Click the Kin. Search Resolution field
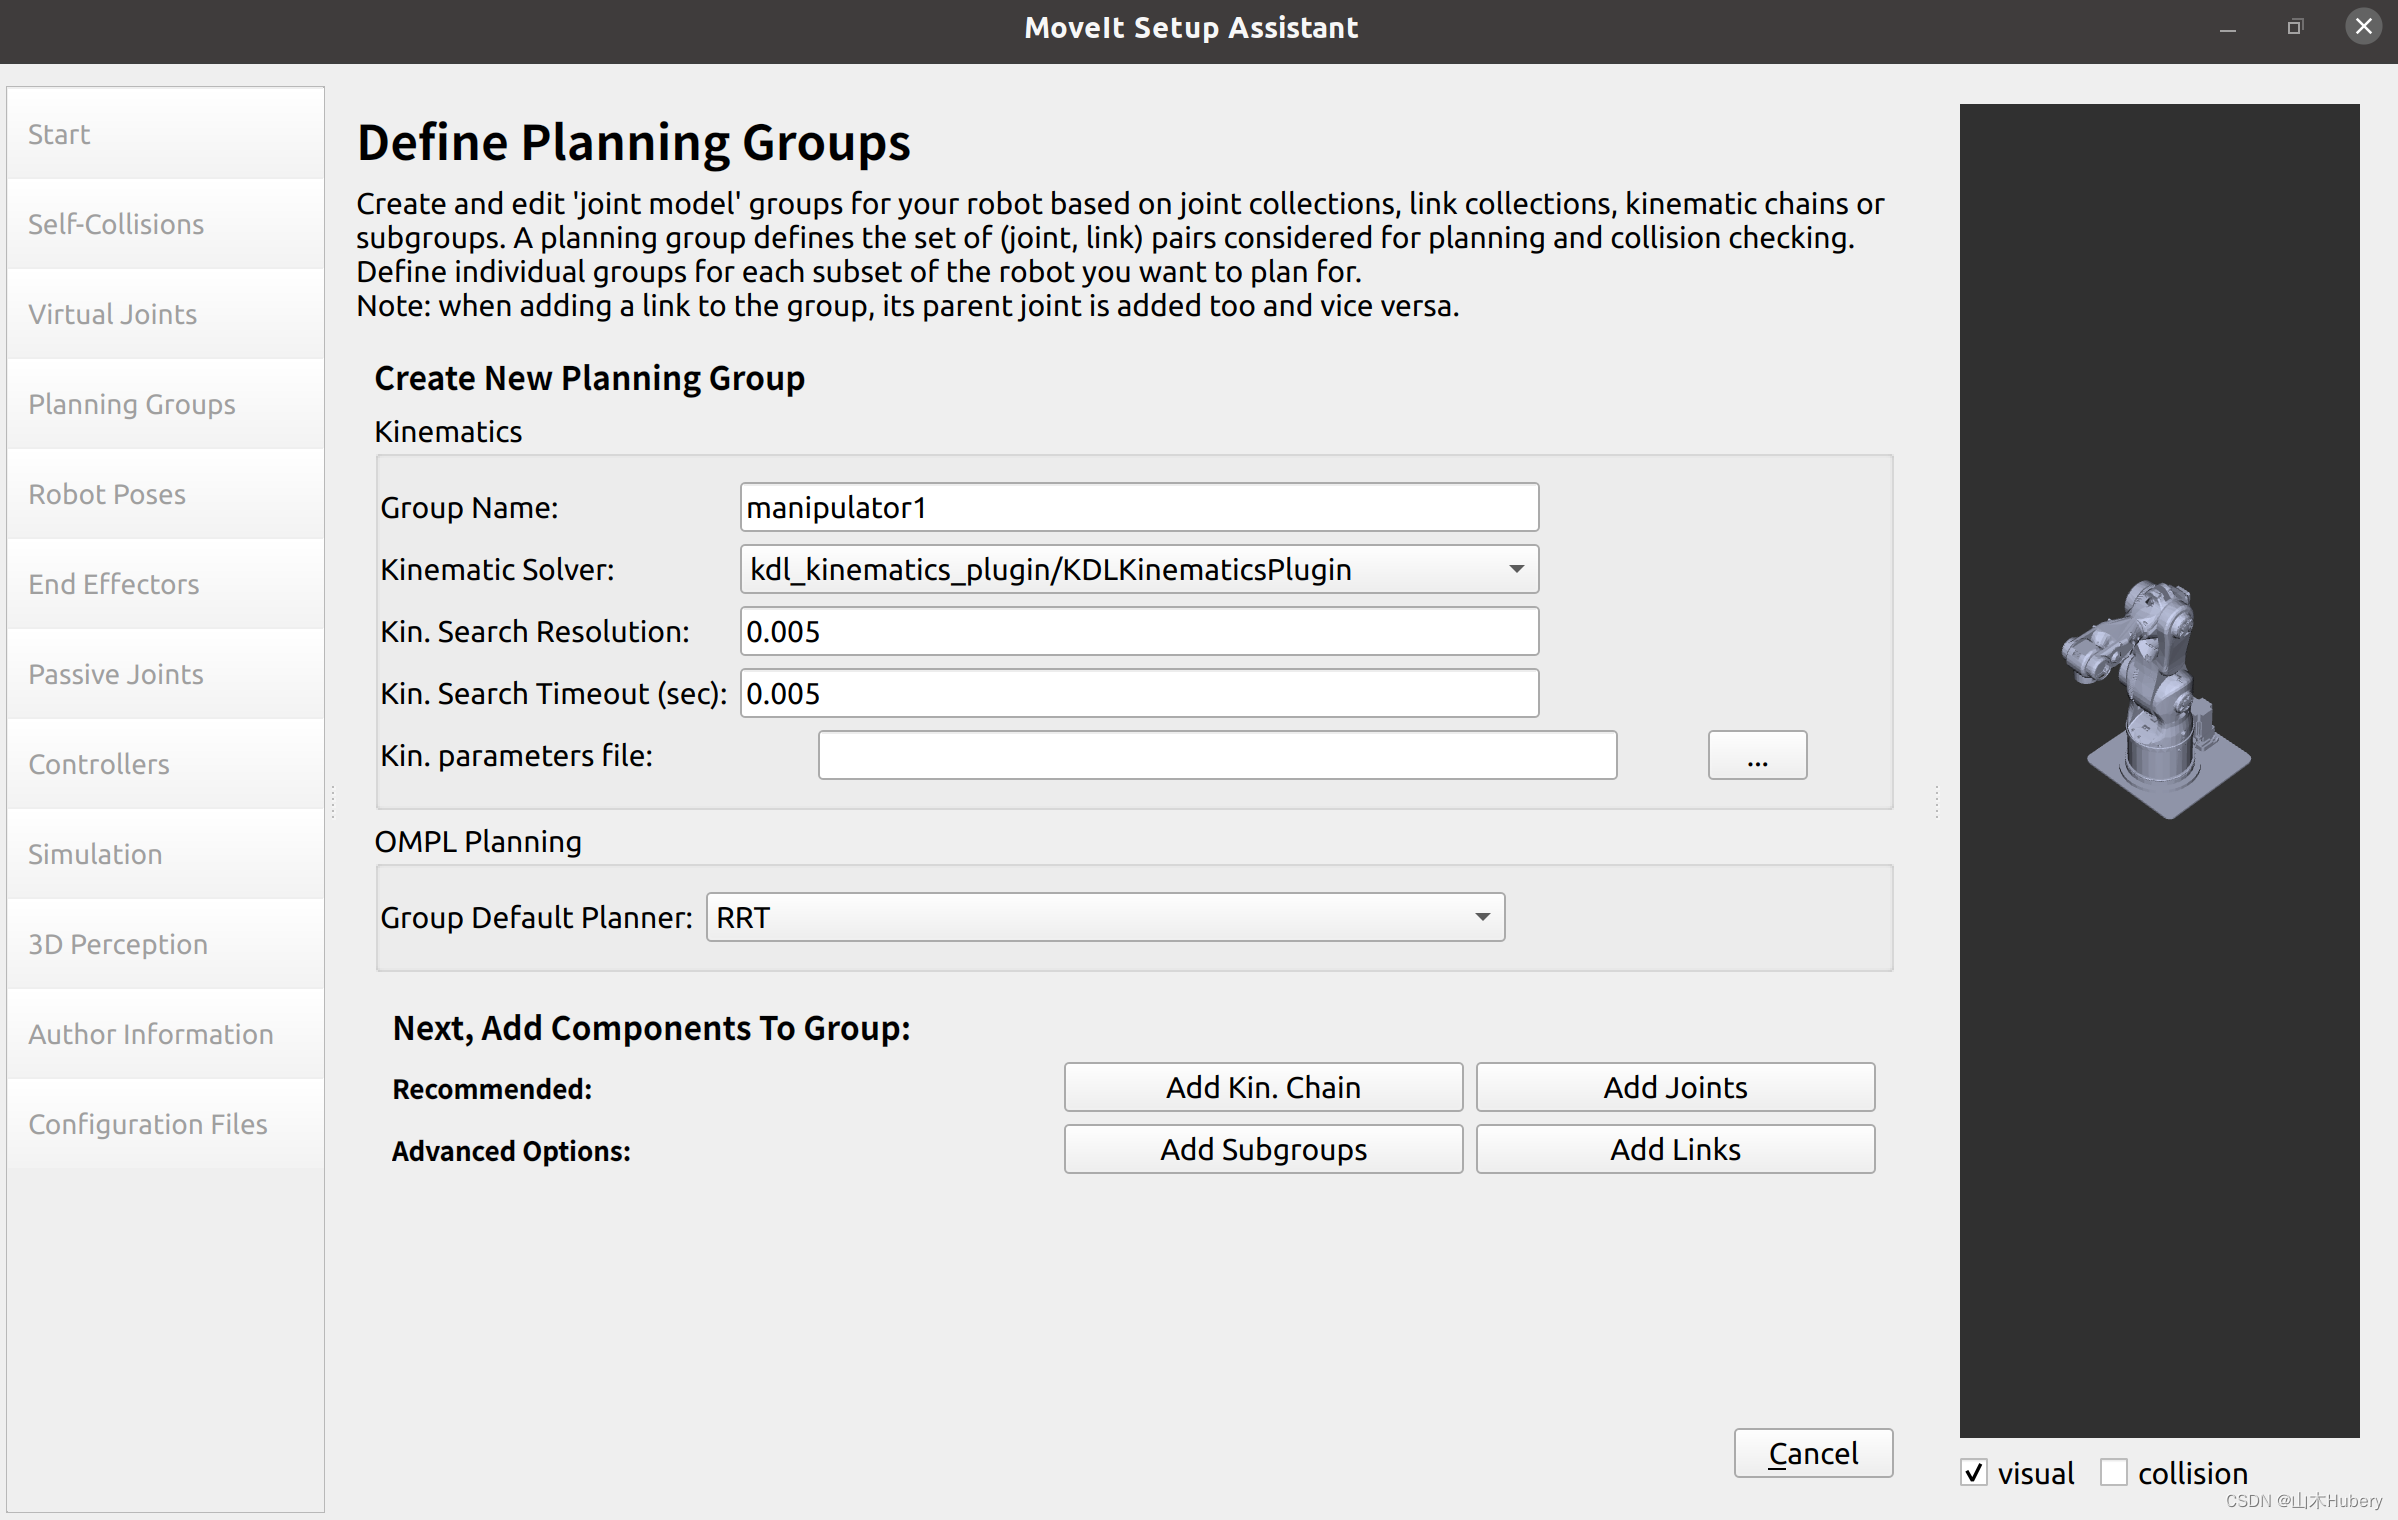 [1139, 631]
